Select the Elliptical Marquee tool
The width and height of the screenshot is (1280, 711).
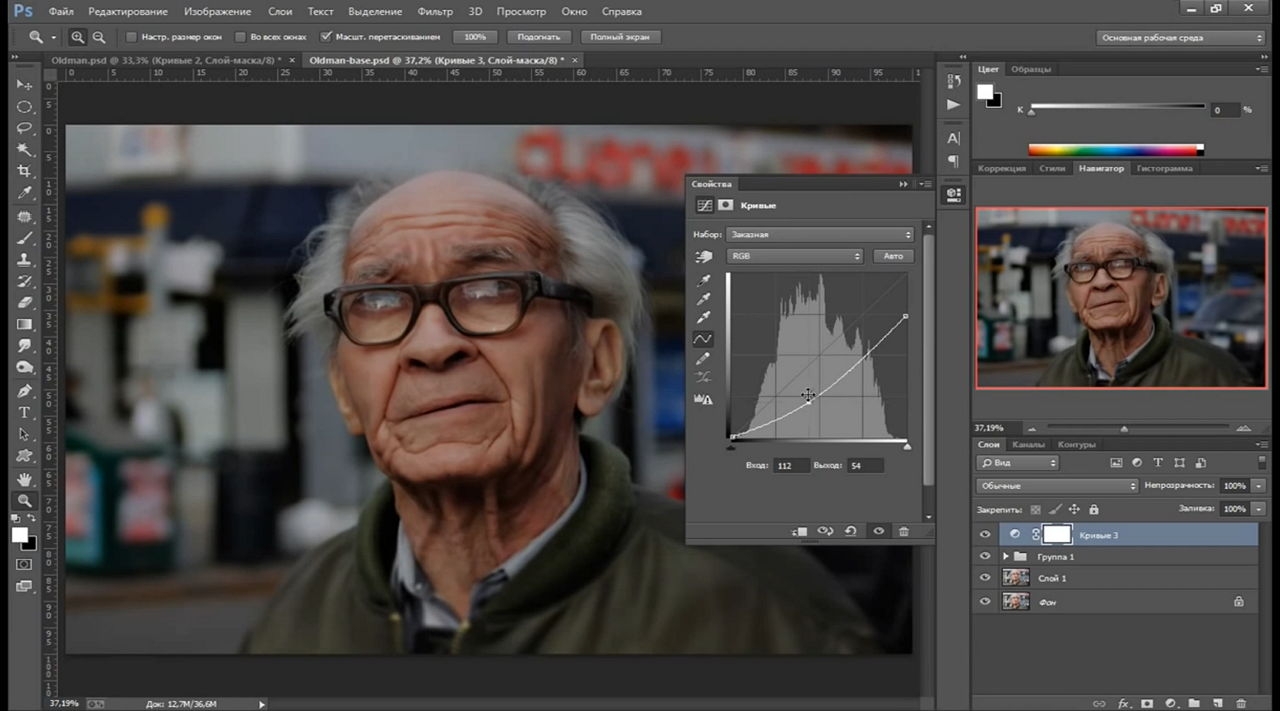coord(25,107)
